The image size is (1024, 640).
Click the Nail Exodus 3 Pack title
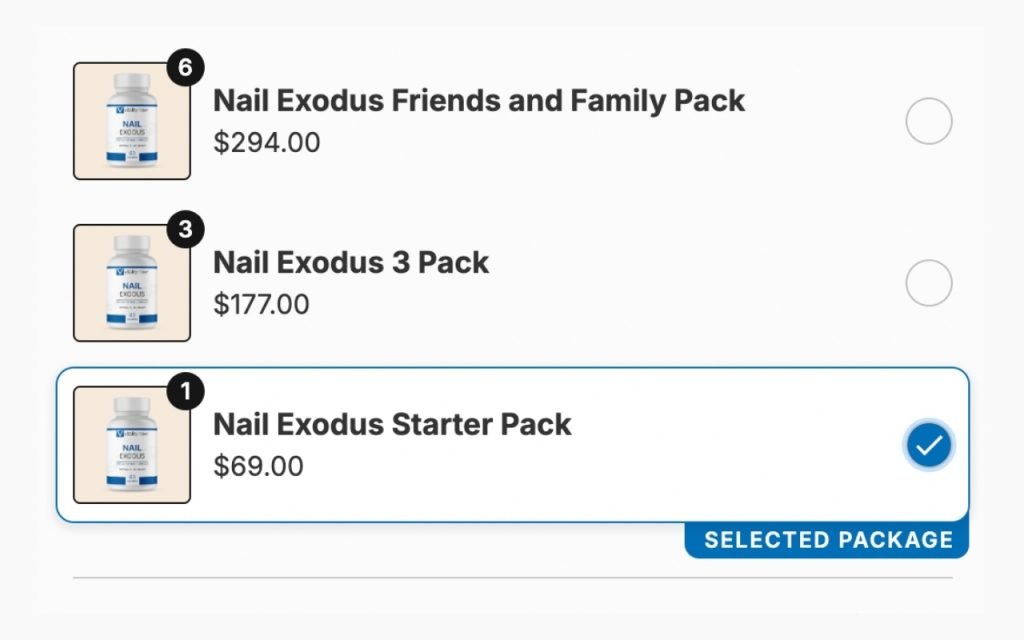pyautogui.click(x=351, y=263)
